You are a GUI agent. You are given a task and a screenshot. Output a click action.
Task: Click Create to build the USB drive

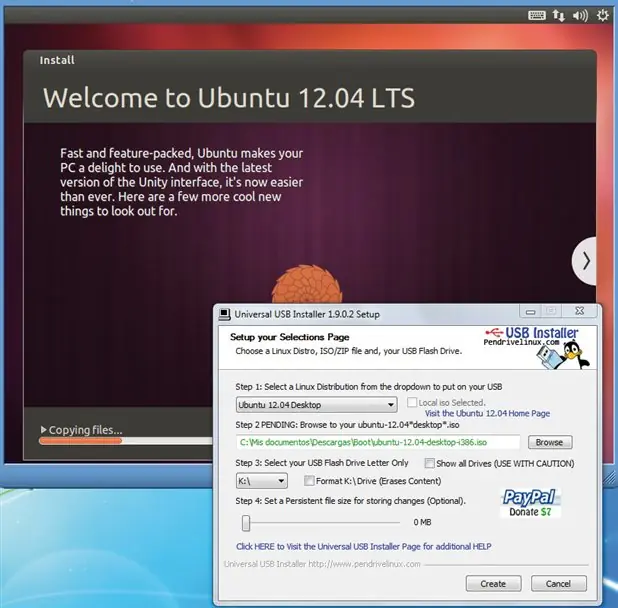pos(493,584)
